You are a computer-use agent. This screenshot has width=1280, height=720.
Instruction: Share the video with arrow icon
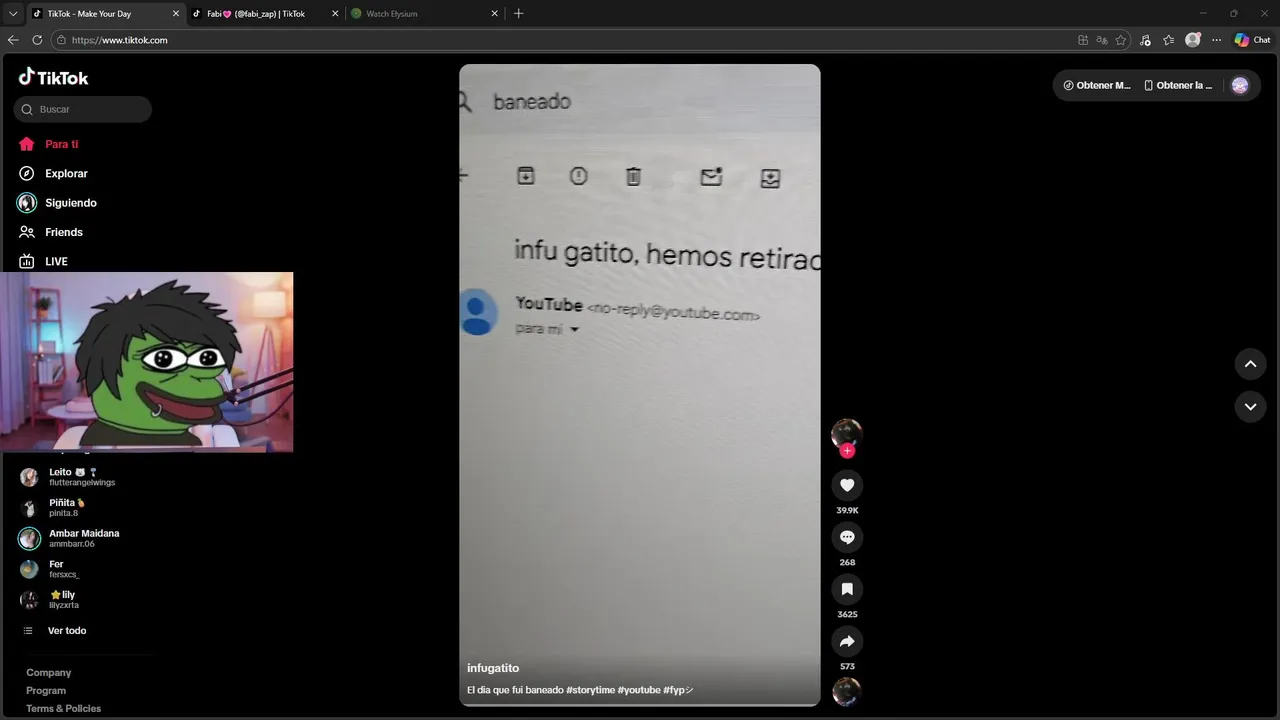point(847,641)
